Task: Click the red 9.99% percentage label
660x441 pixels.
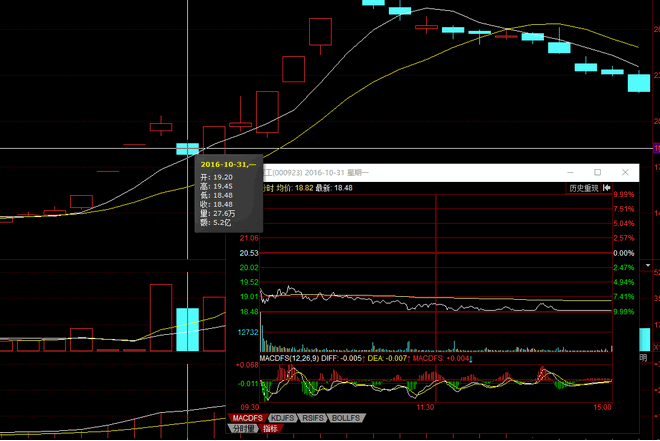Action: point(624,194)
